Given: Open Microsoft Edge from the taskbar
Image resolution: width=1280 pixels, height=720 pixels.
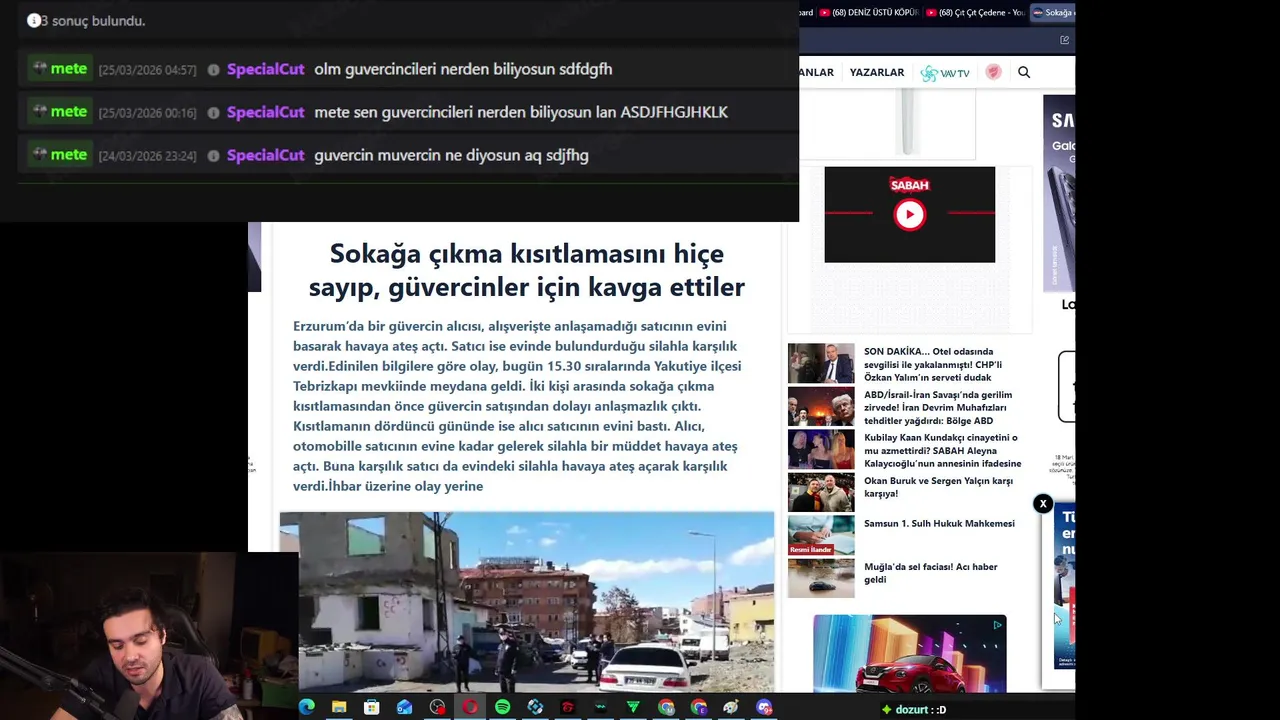Looking at the screenshot, I should click(307, 707).
